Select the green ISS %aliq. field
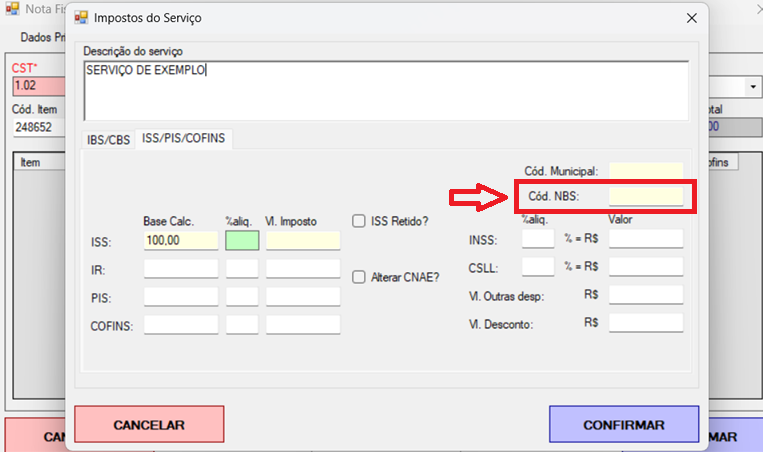The width and height of the screenshot is (763, 452). point(242,240)
